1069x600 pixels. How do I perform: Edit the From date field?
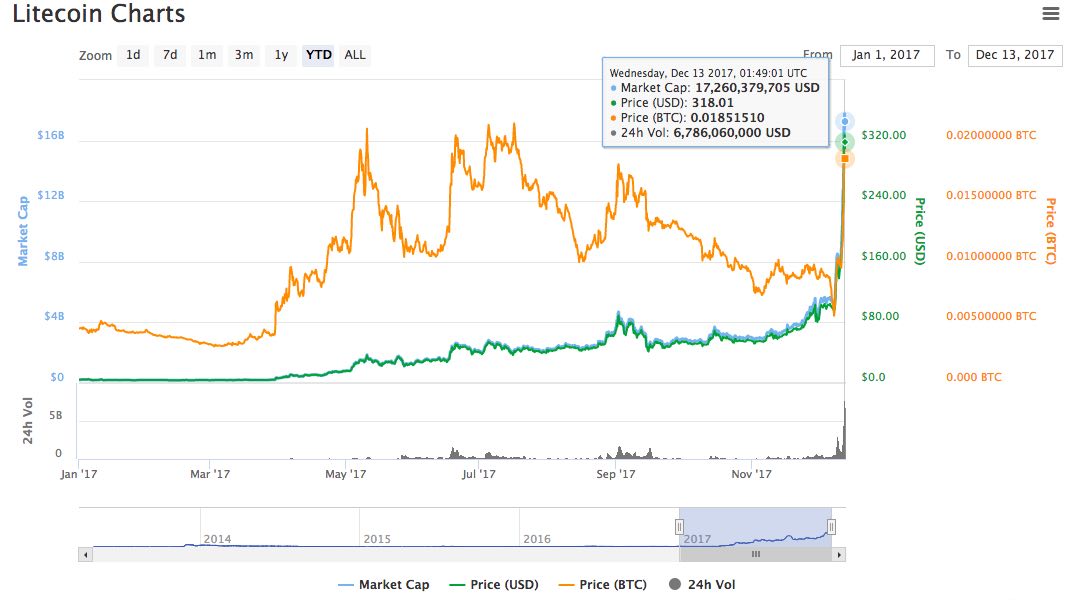point(886,55)
